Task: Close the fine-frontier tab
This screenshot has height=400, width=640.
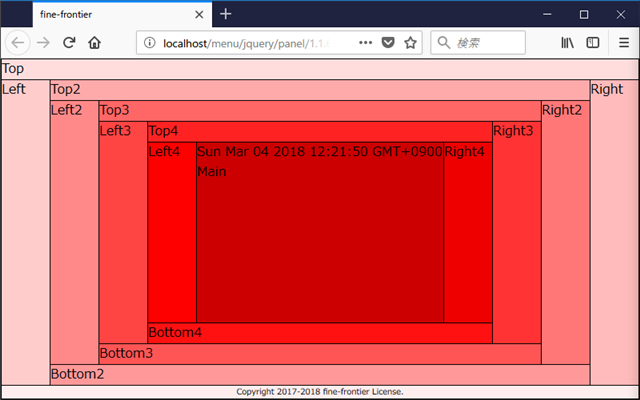Action: click(x=199, y=15)
